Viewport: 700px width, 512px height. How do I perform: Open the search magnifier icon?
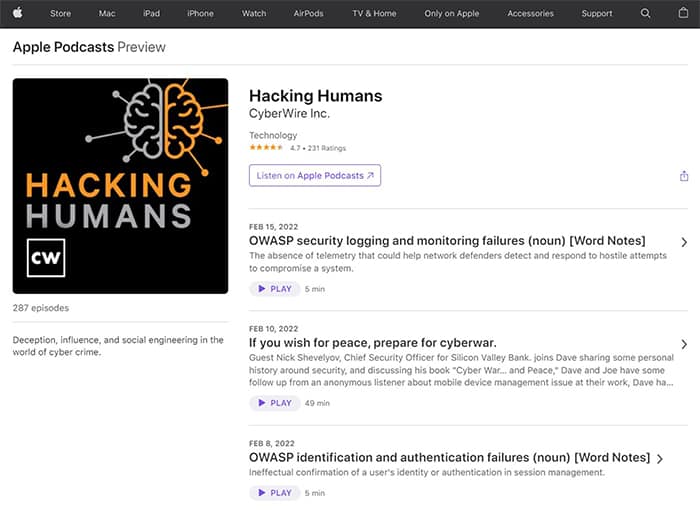point(645,13)
